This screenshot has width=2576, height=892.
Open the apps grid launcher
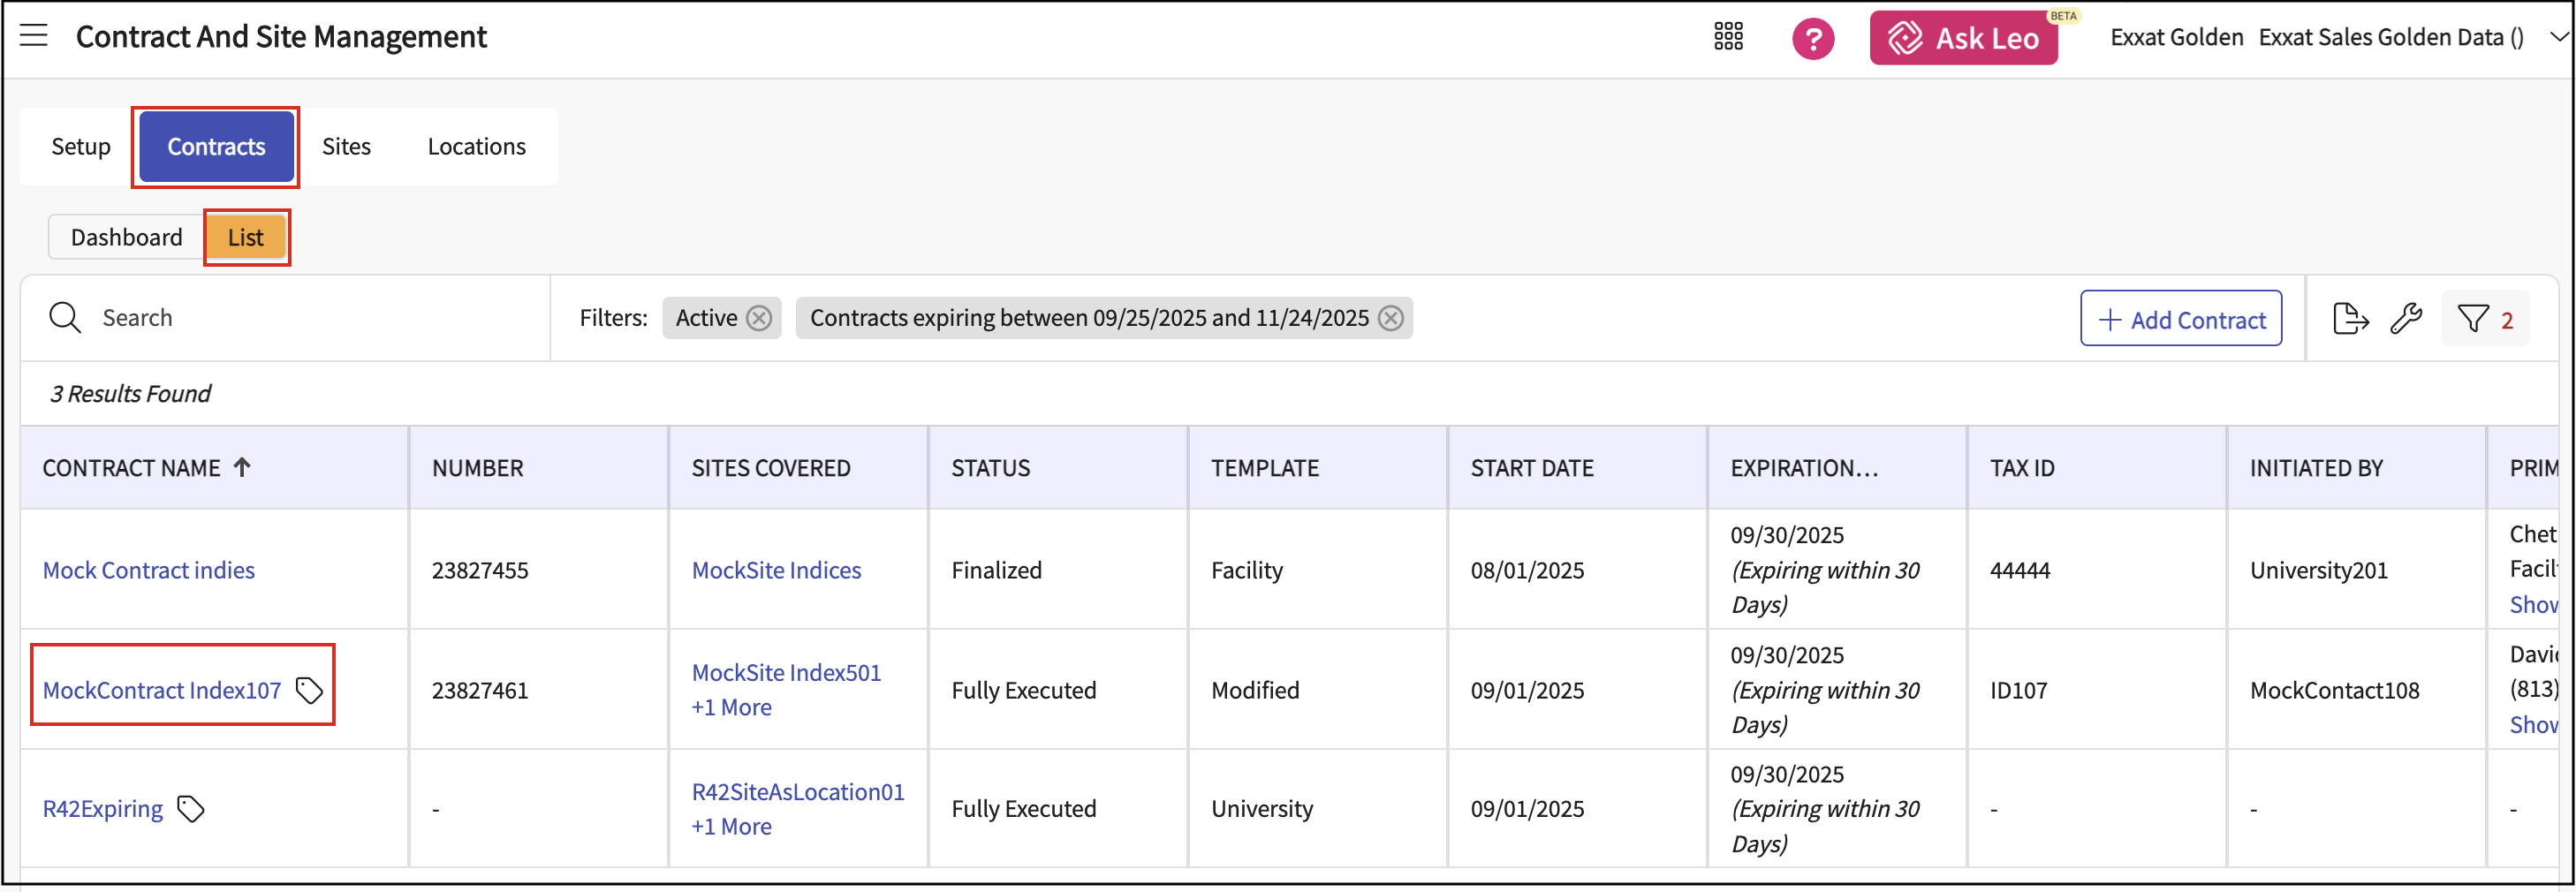click(1727, 37)
